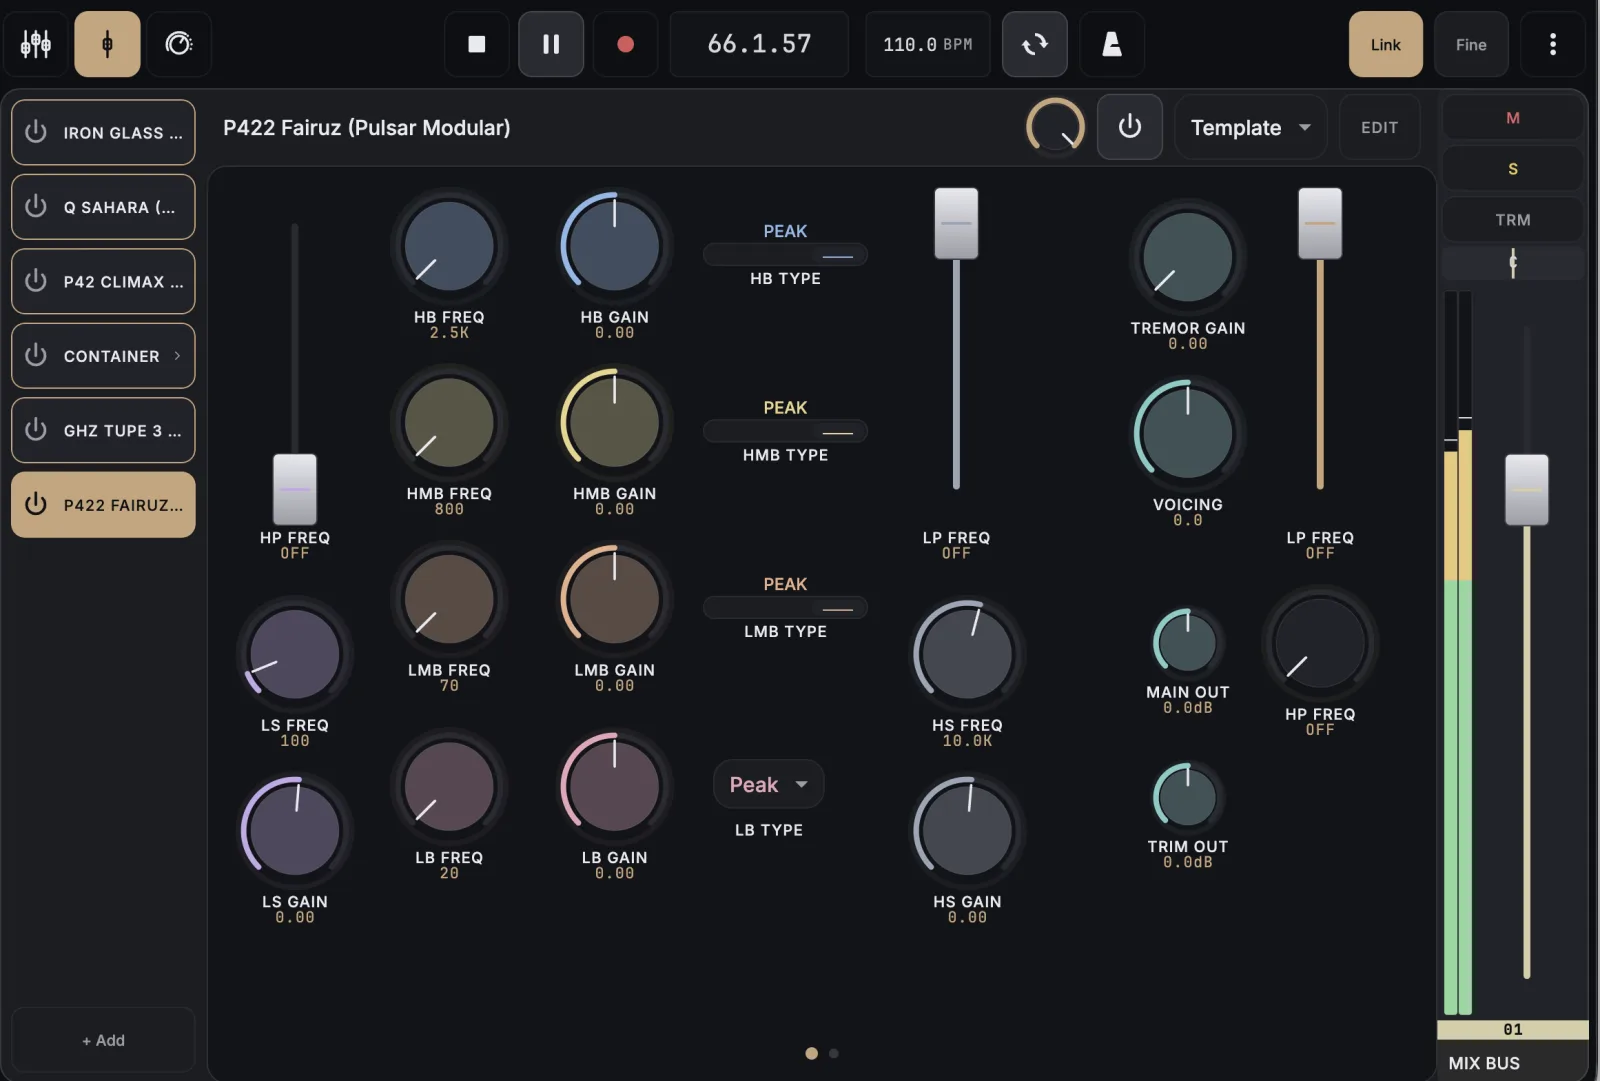1600x1081 pixels.
Task: Click the TREMOR GAIN knob
Action: pyautogui.click(x=1188, y=257)
